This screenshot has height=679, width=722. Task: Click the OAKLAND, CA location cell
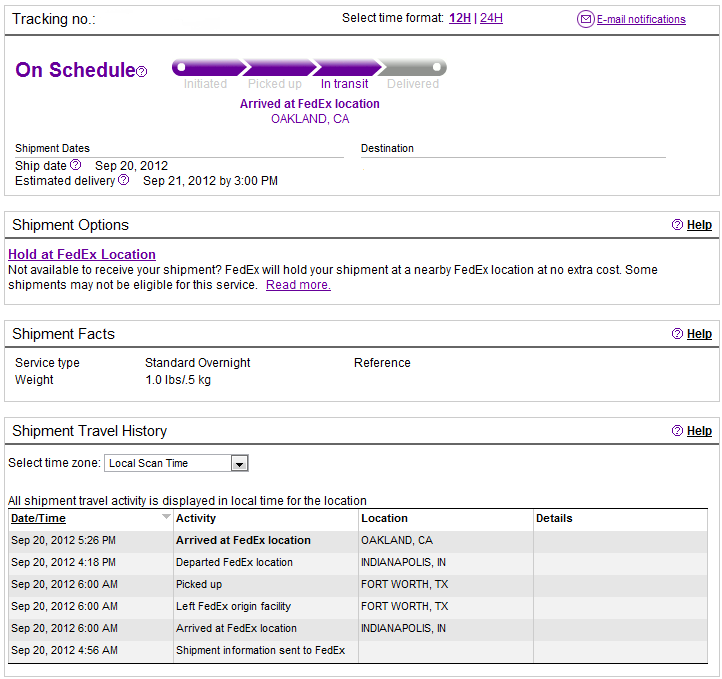[397, 540]
